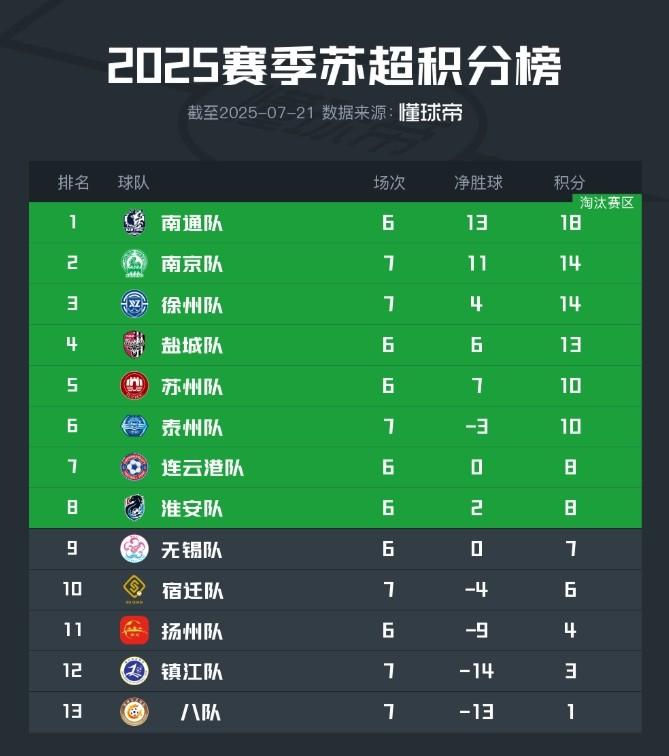Select the 宿迁队 team logo
669x756 pixels.
coord(134,590)
